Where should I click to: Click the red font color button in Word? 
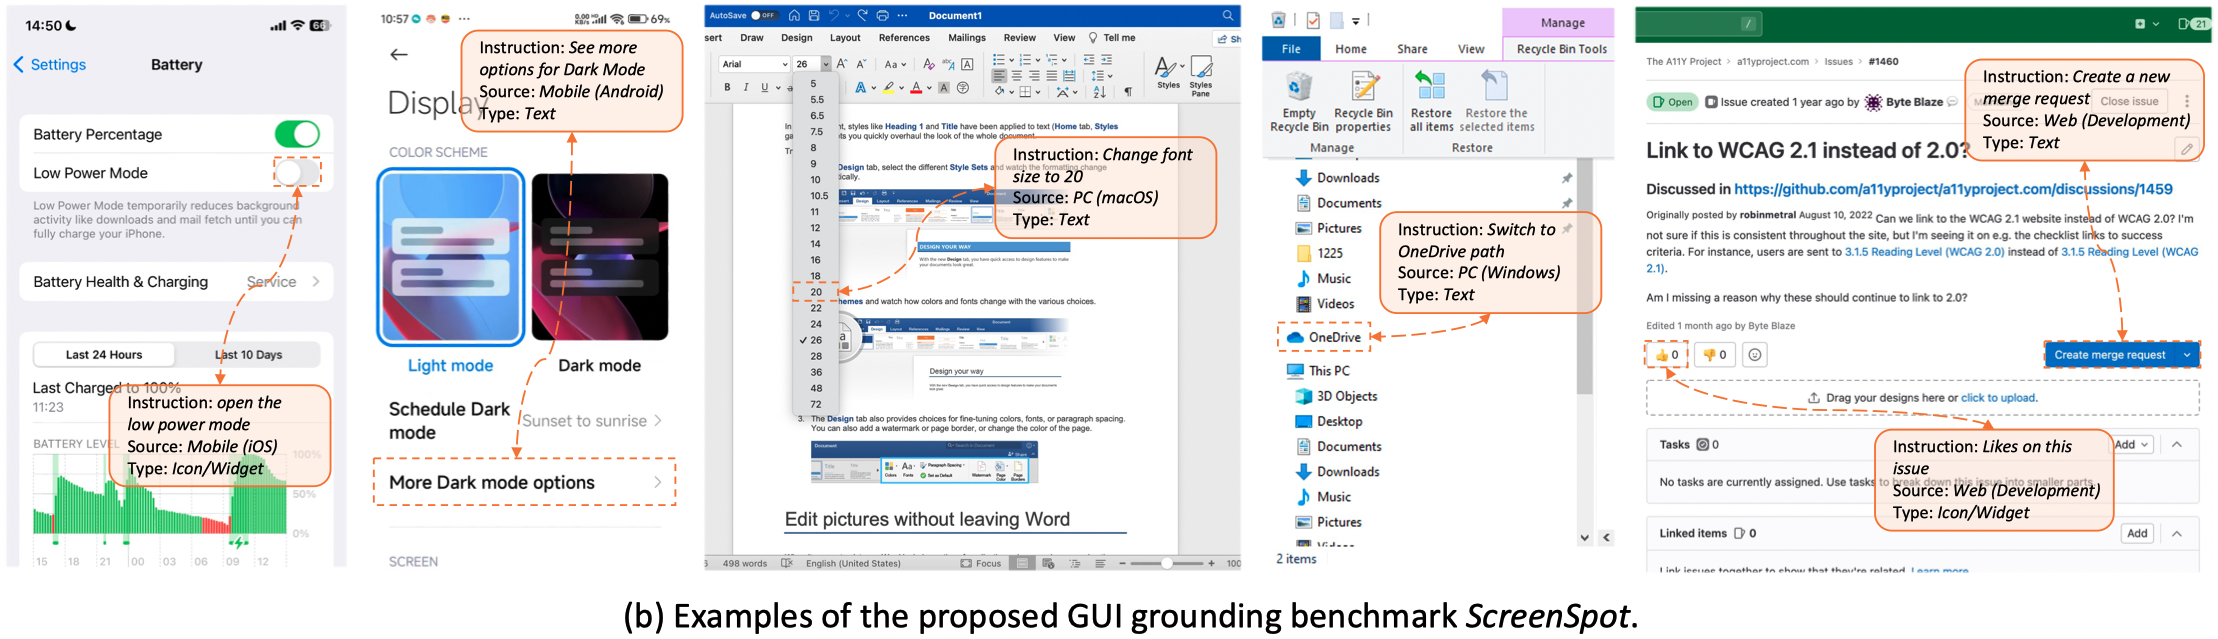916,88
